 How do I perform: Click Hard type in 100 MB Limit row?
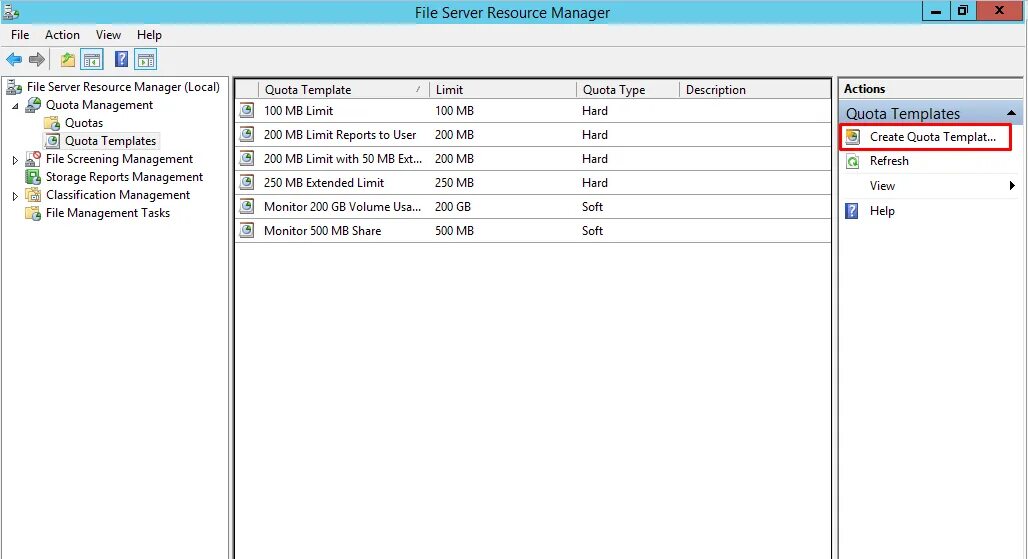point(595,111)
